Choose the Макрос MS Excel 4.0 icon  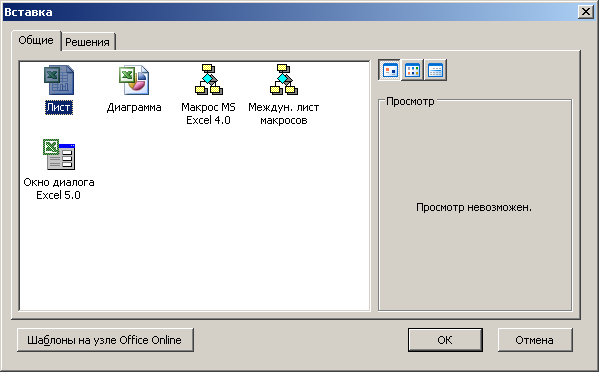coord(209,79)
